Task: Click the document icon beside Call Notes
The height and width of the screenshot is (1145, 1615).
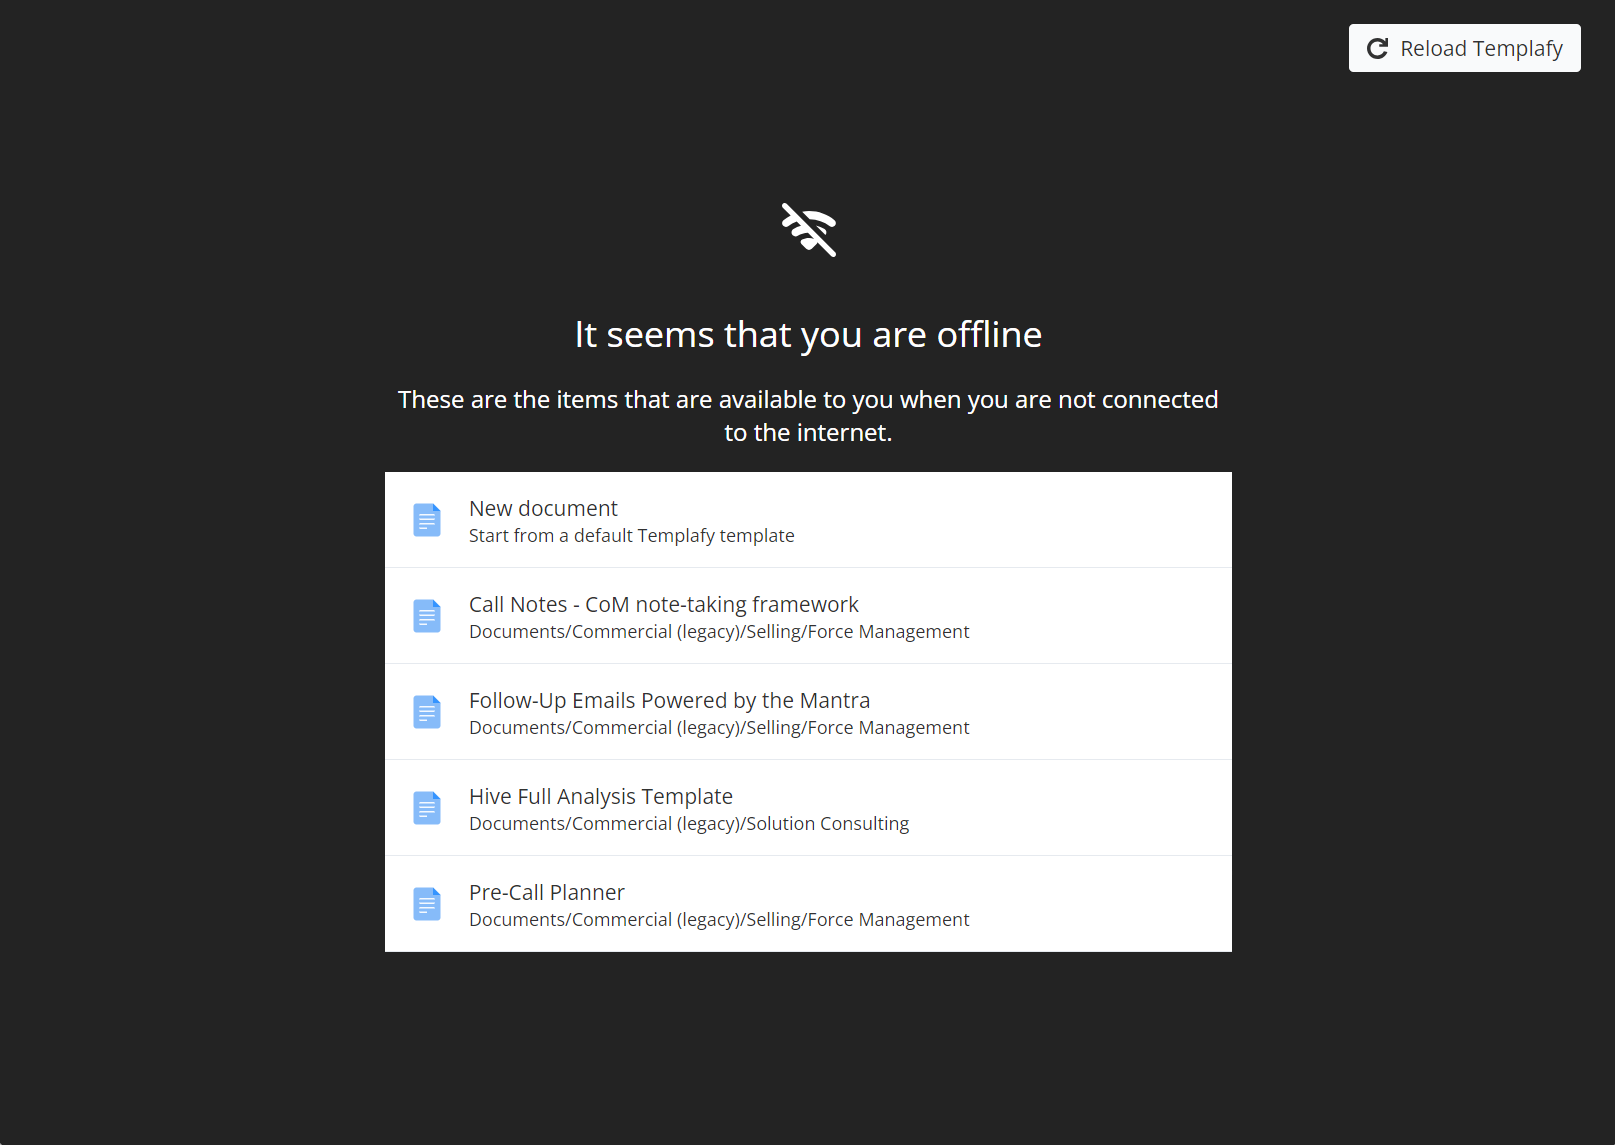Action: point(427,616)
